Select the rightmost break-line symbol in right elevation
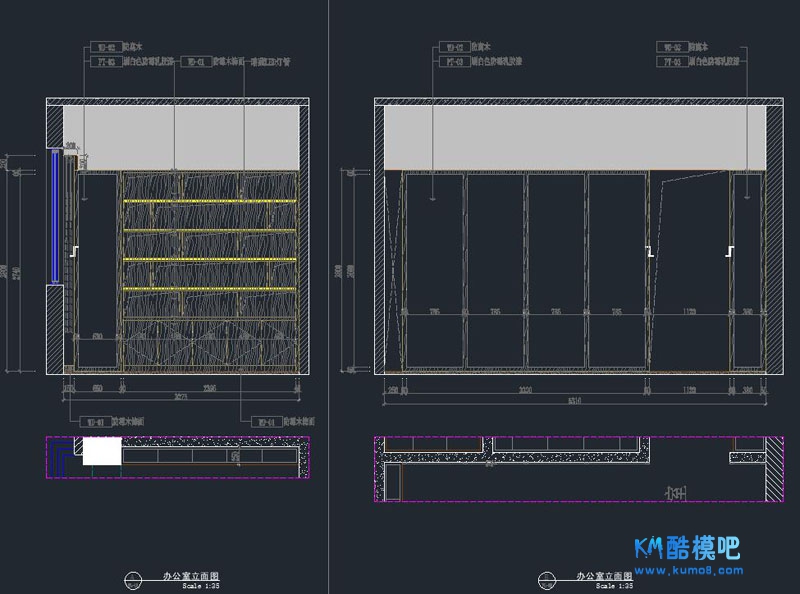 coord(730,250)
